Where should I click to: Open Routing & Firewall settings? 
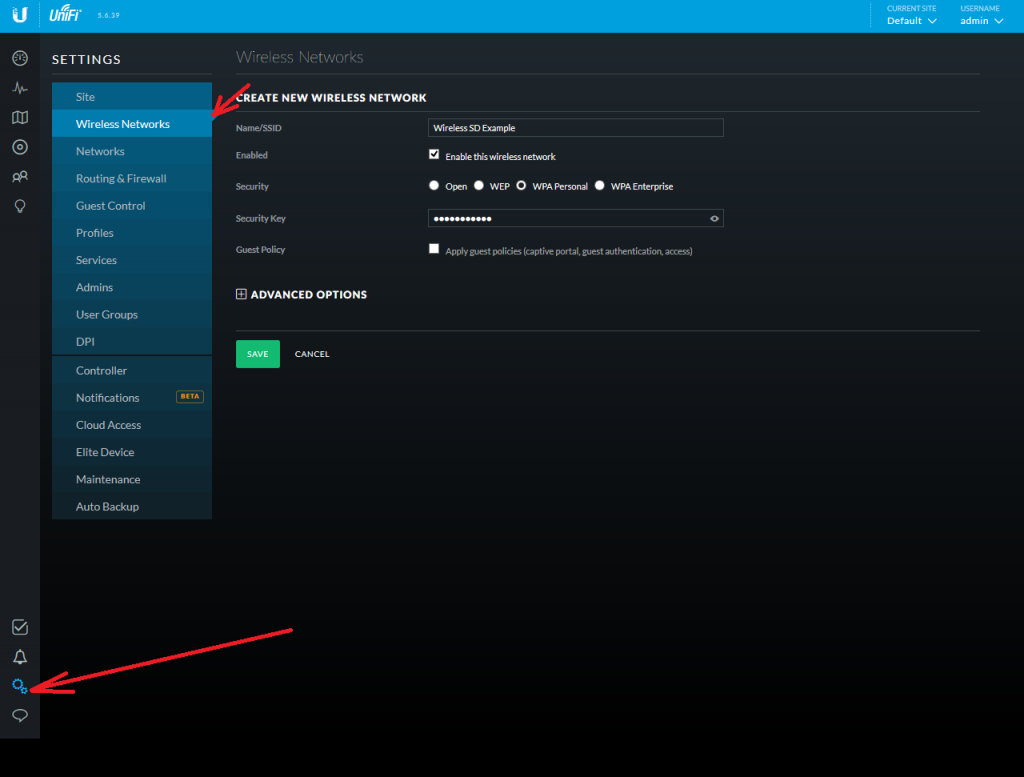[132, 178]
